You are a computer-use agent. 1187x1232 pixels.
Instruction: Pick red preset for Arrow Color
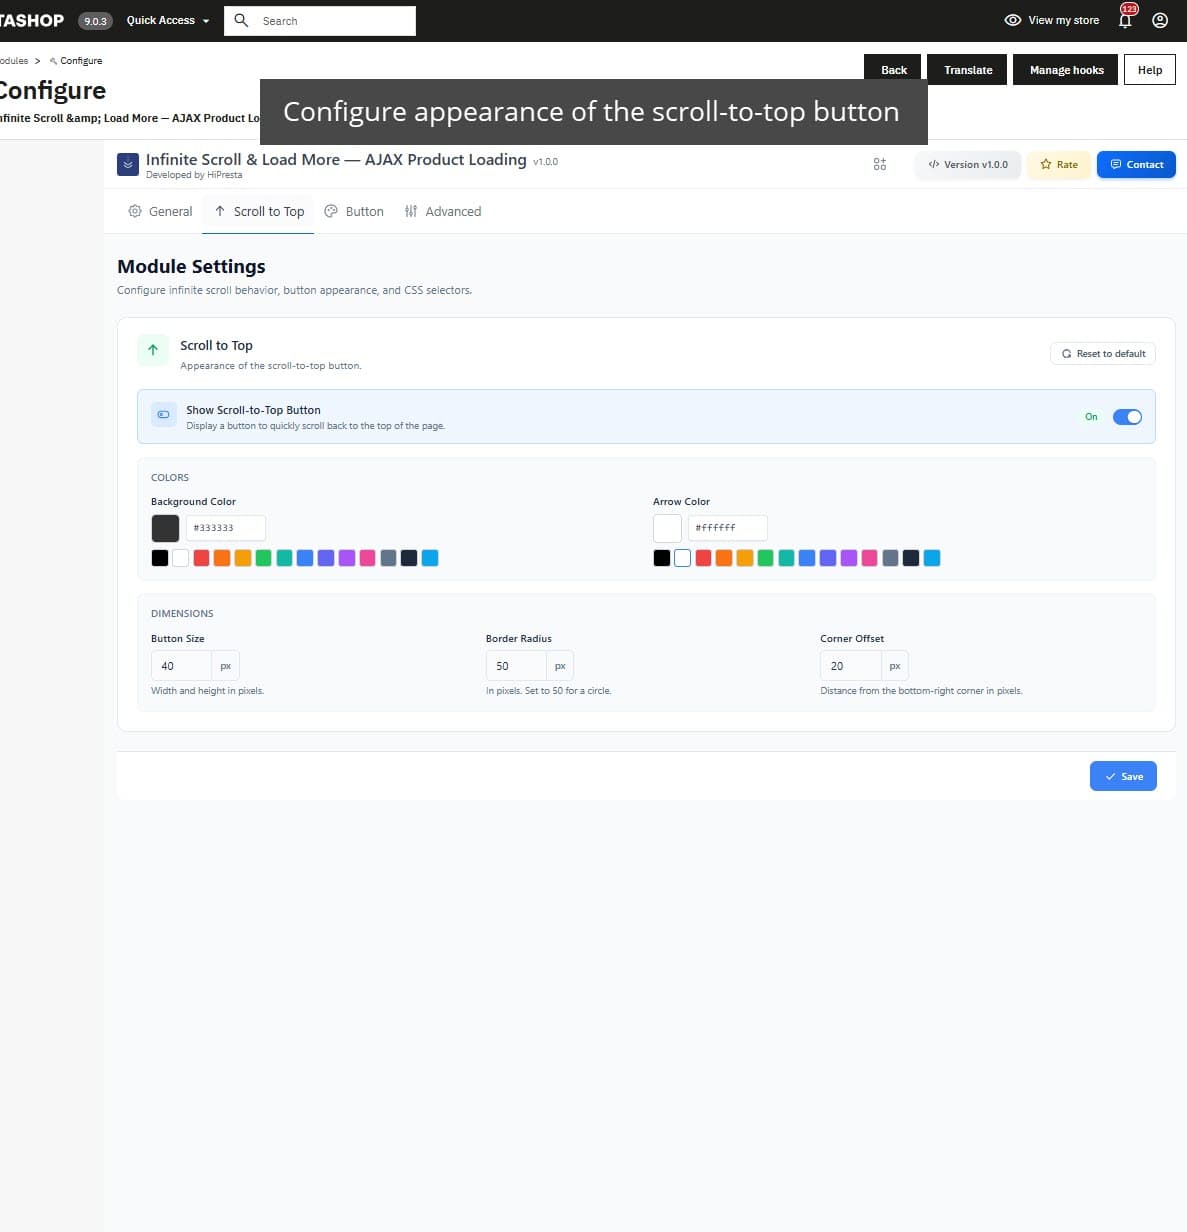703,558
